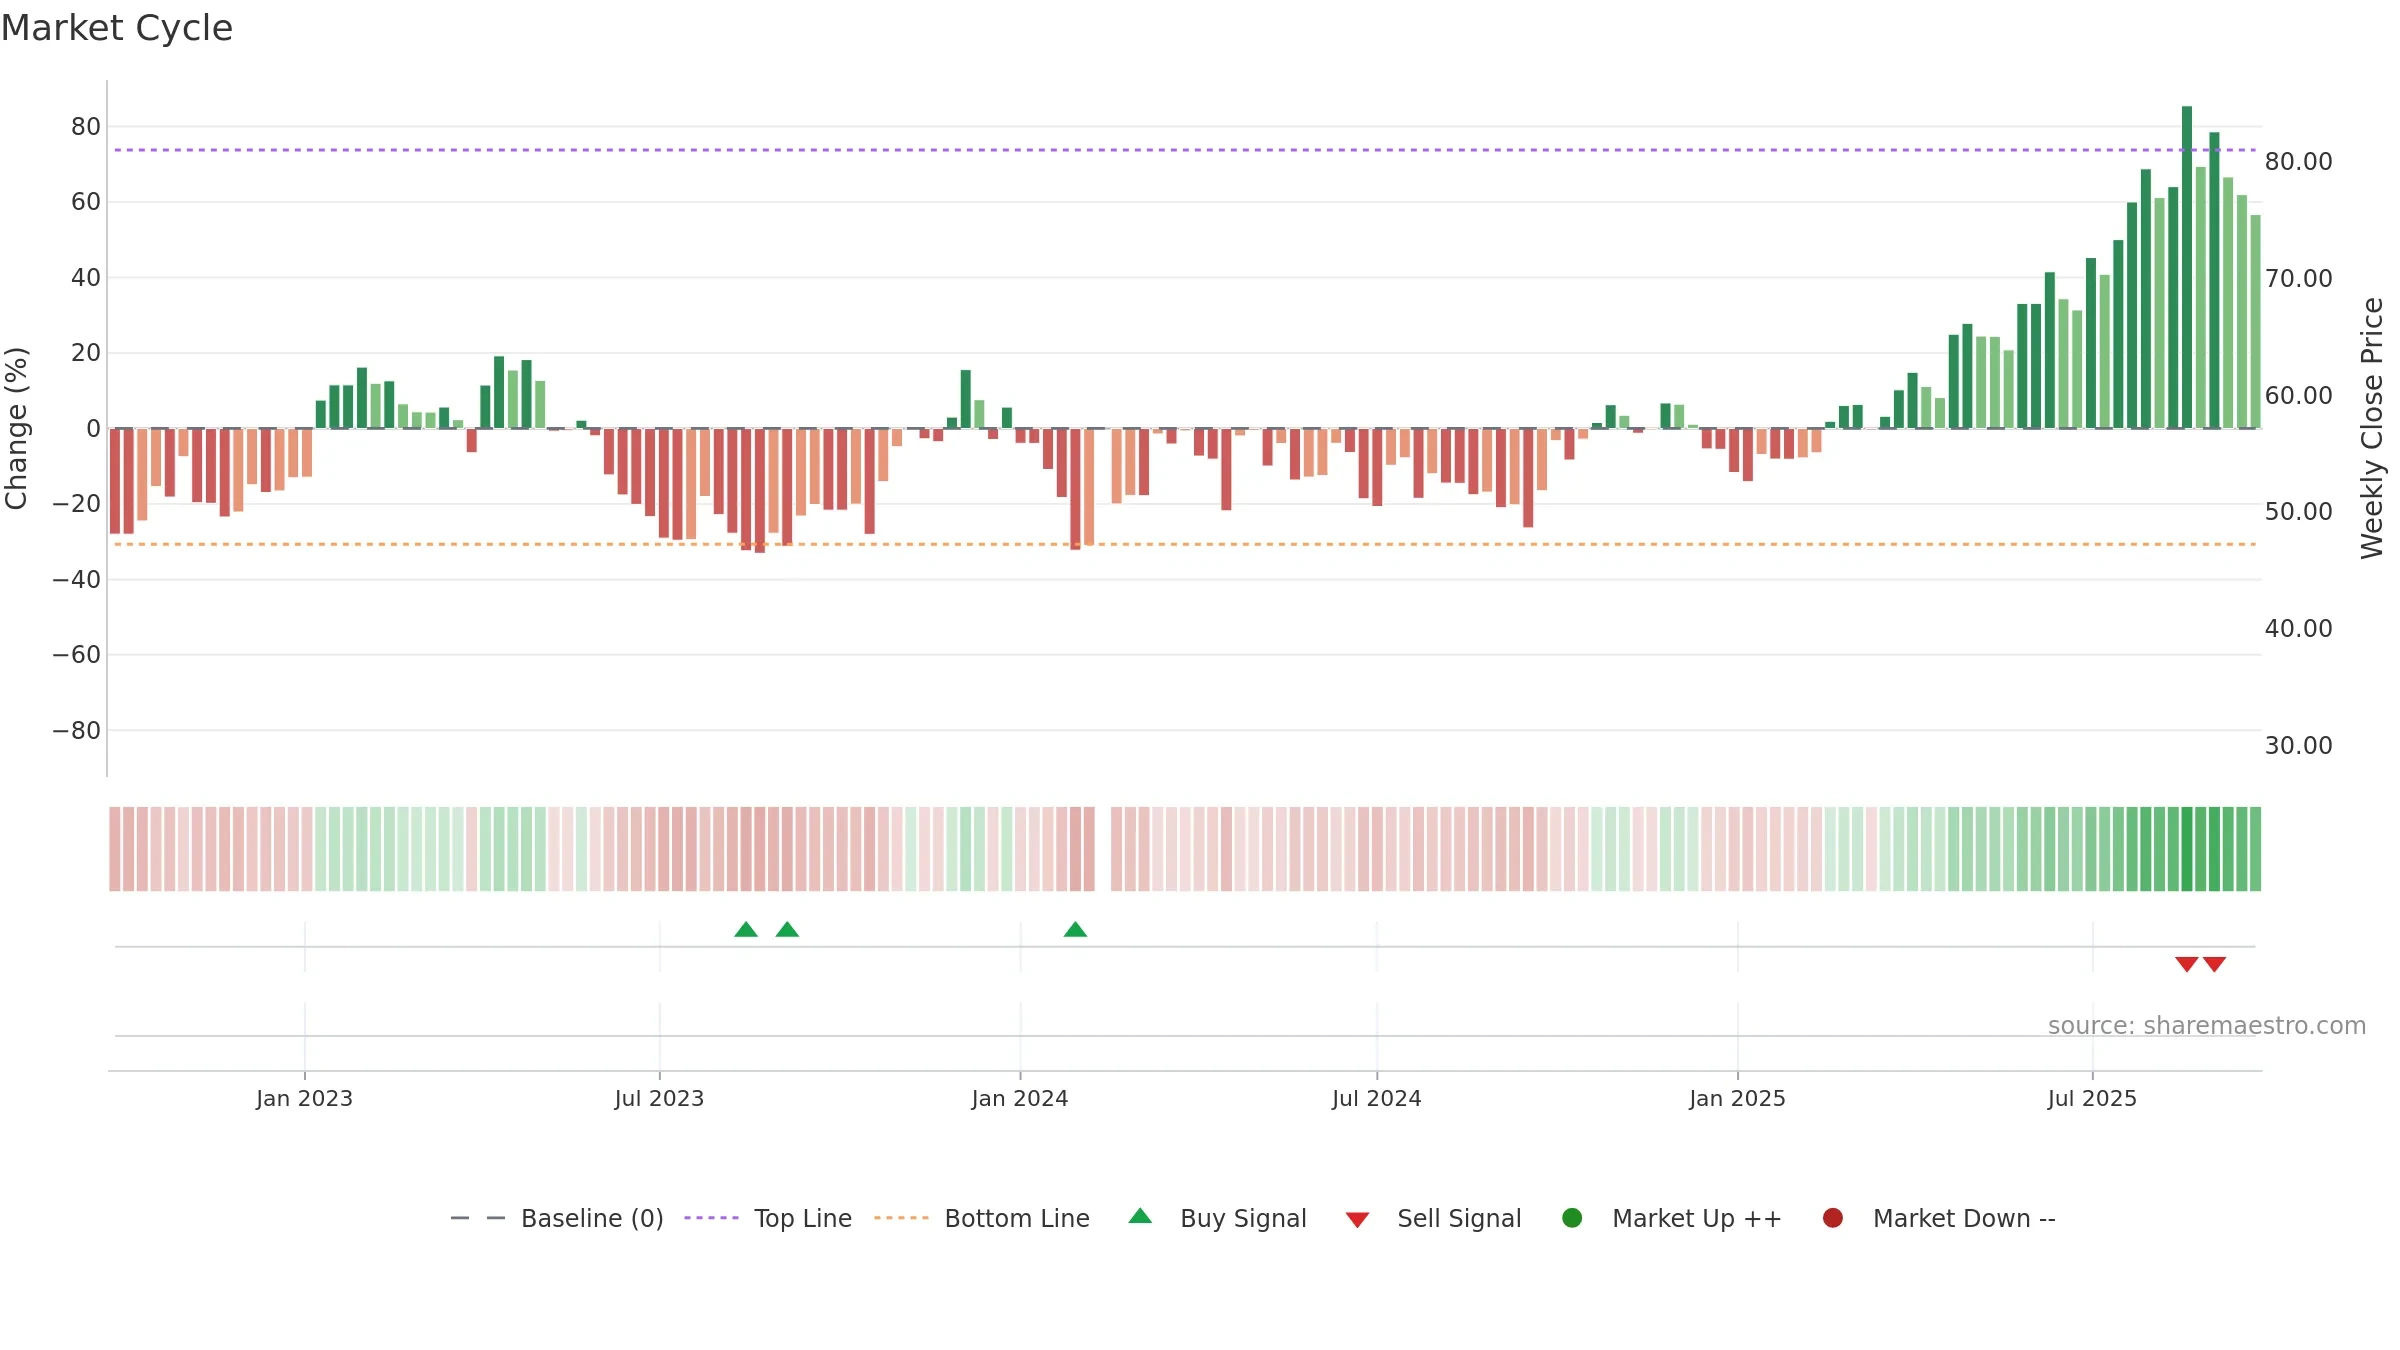Click the 60 change axis label
Screen dimensions: 2400x1350
pos(86,202)
